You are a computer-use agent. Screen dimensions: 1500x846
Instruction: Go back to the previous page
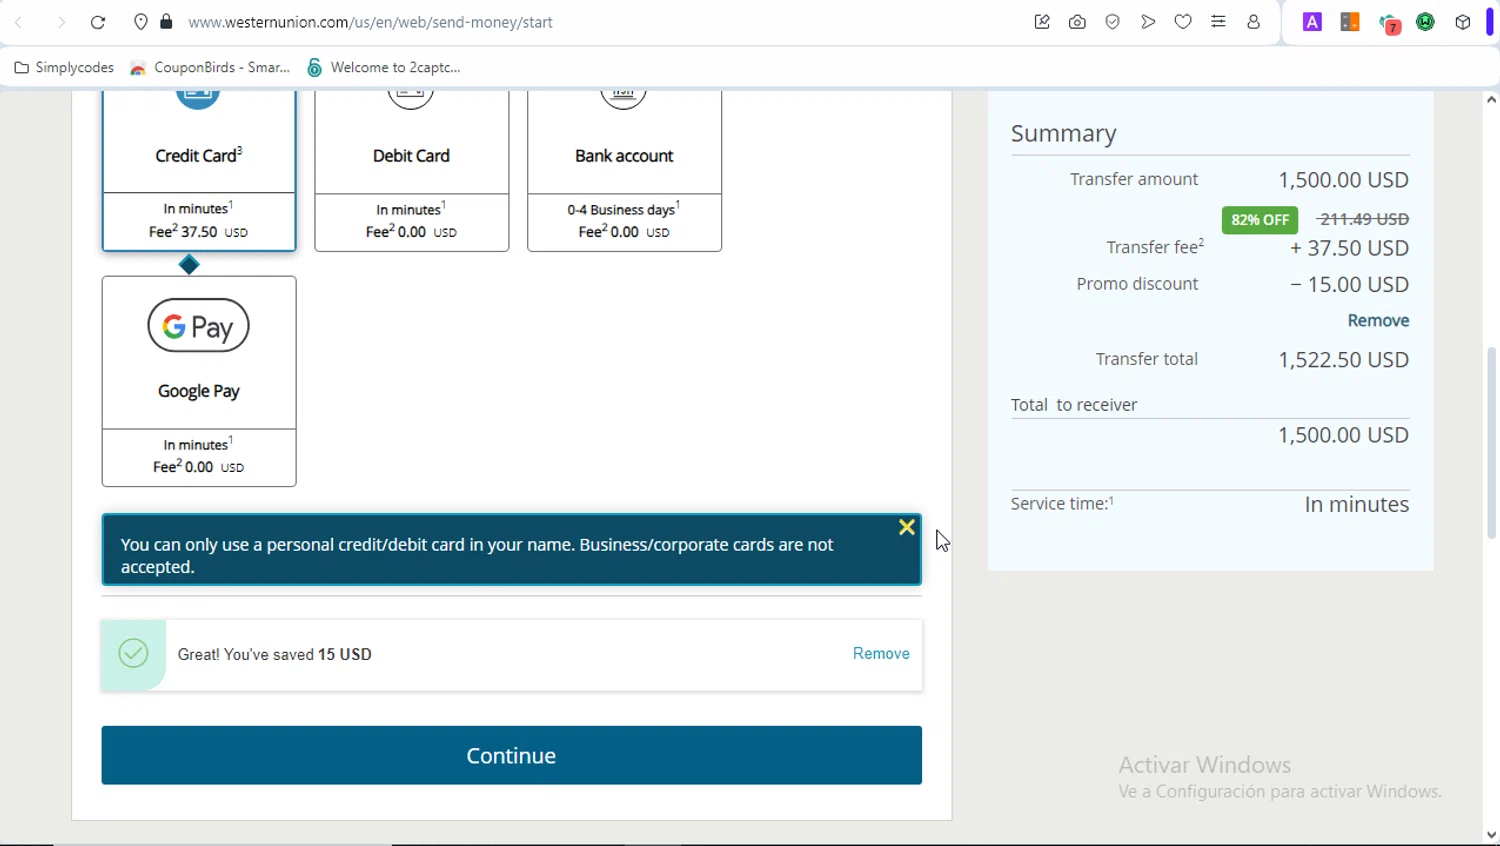coord(19,22)
